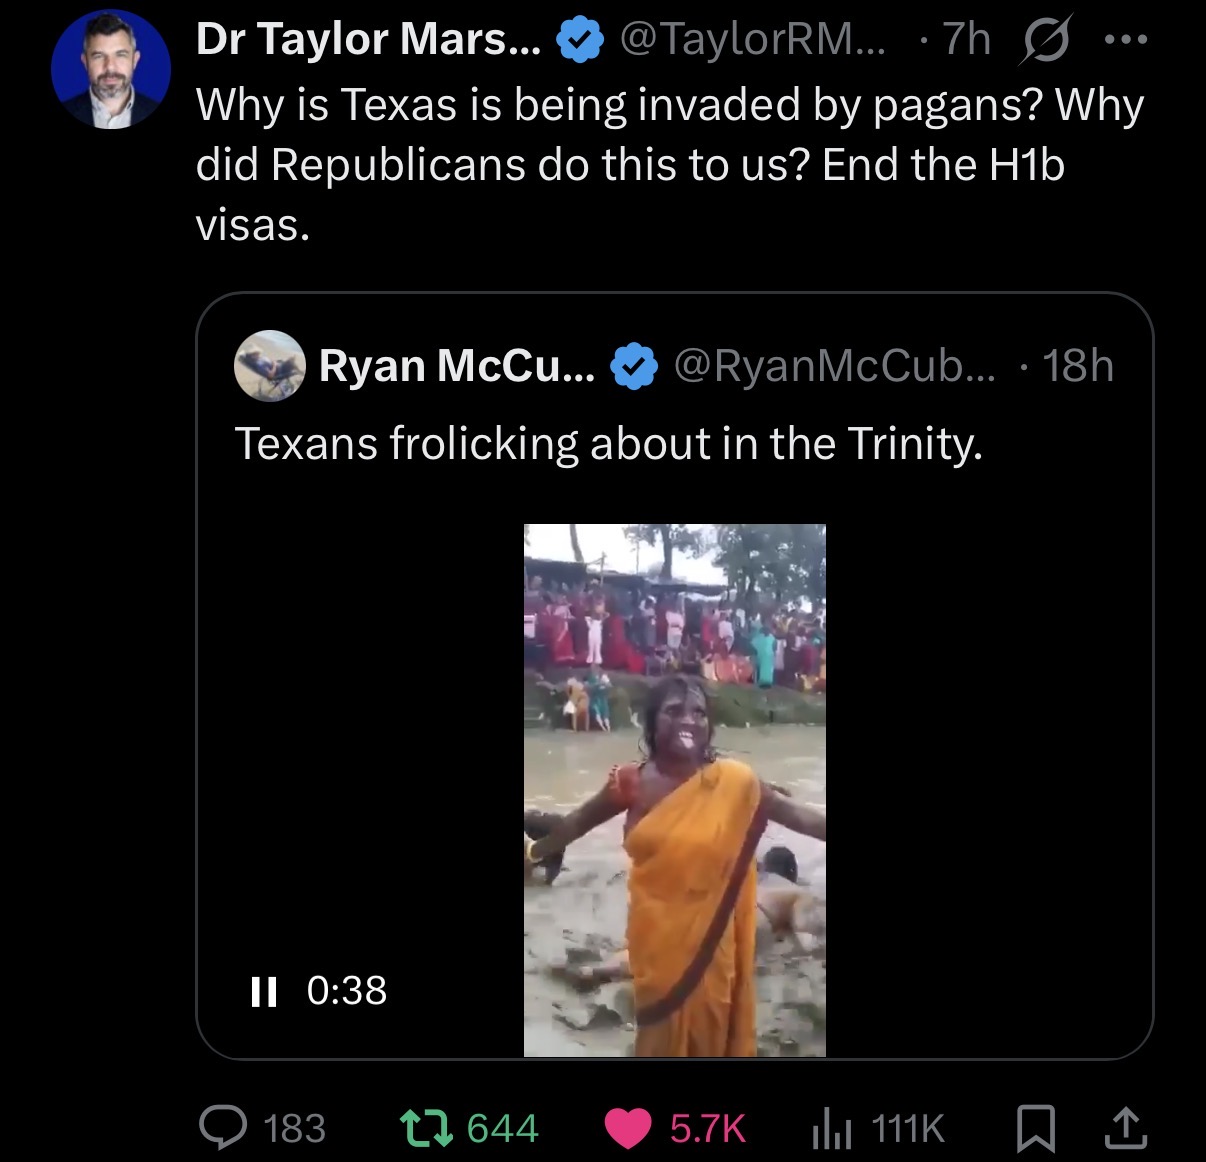Screen dimensions: 1206x1162
Task: Toggle the pink heart like icon
Action: 628,1128
